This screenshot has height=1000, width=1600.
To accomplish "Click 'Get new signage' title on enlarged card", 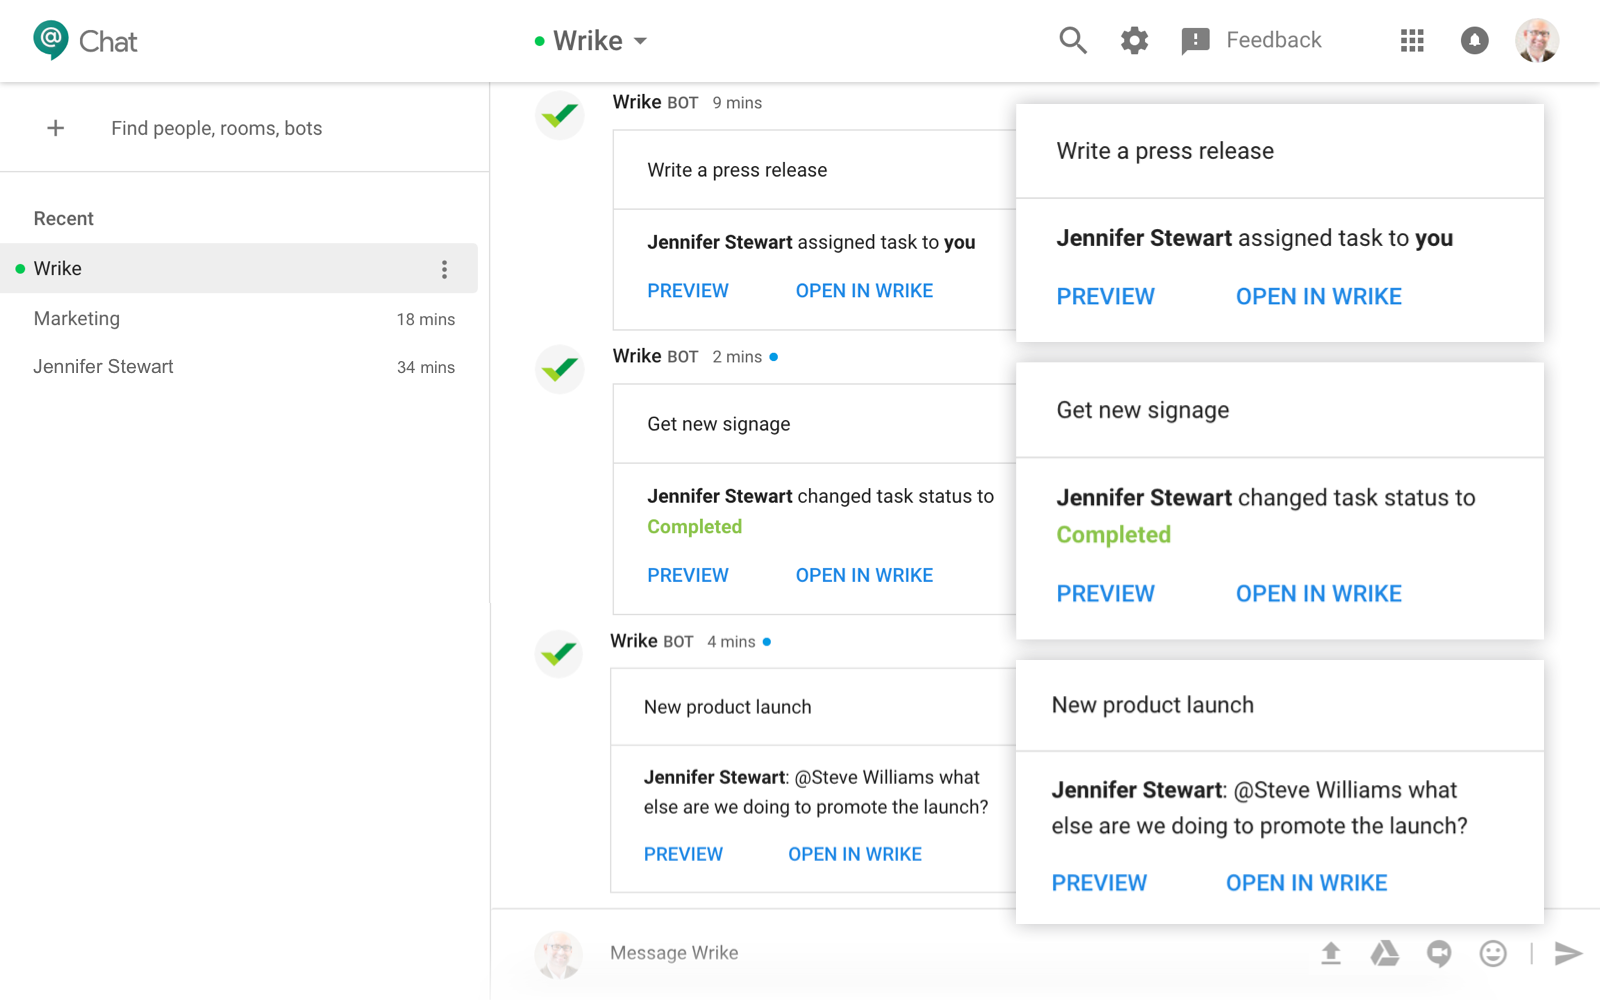I will point(1143,411).
